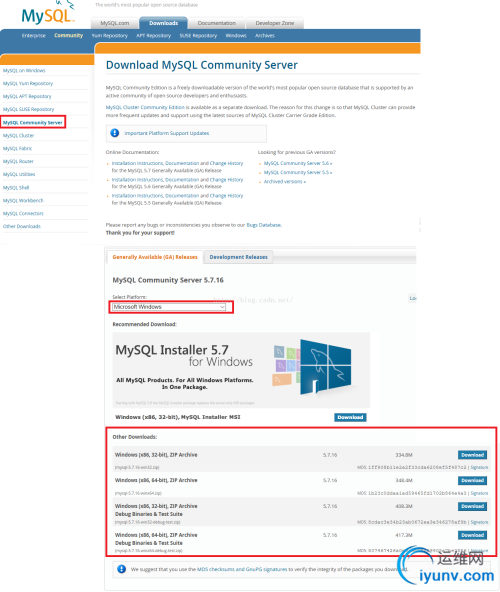Click Windows in the blue navigation bar
The height and width of the screenshot is (592, 500).
(236, 35)
